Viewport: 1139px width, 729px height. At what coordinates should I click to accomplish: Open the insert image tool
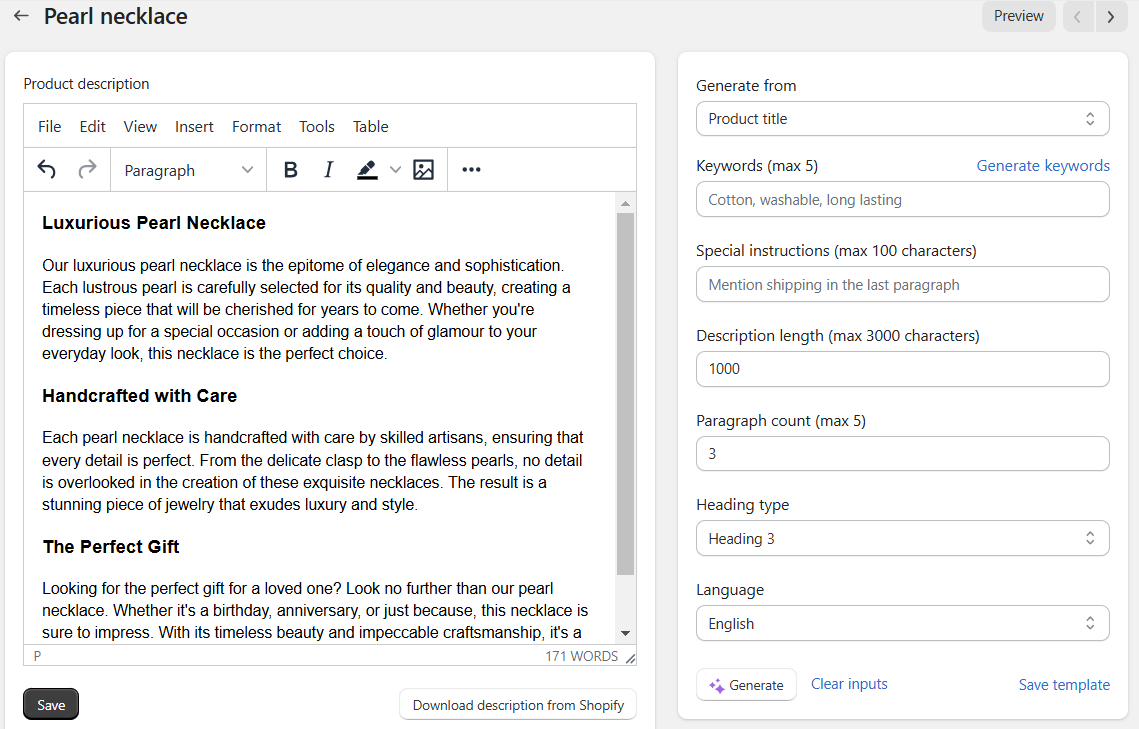423,169
